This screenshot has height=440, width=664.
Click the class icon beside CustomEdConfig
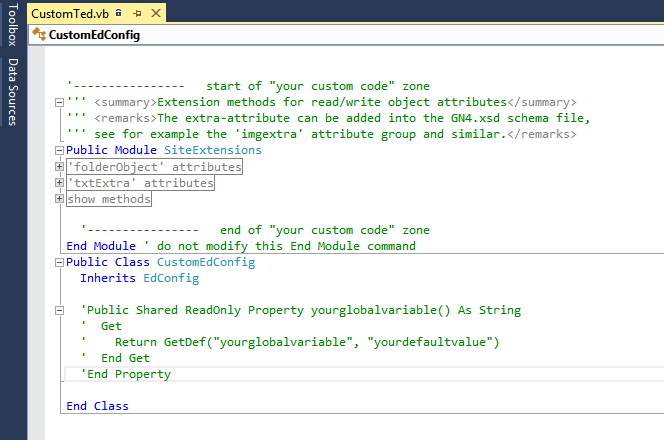pyautogui.click(x=39, y=35)
